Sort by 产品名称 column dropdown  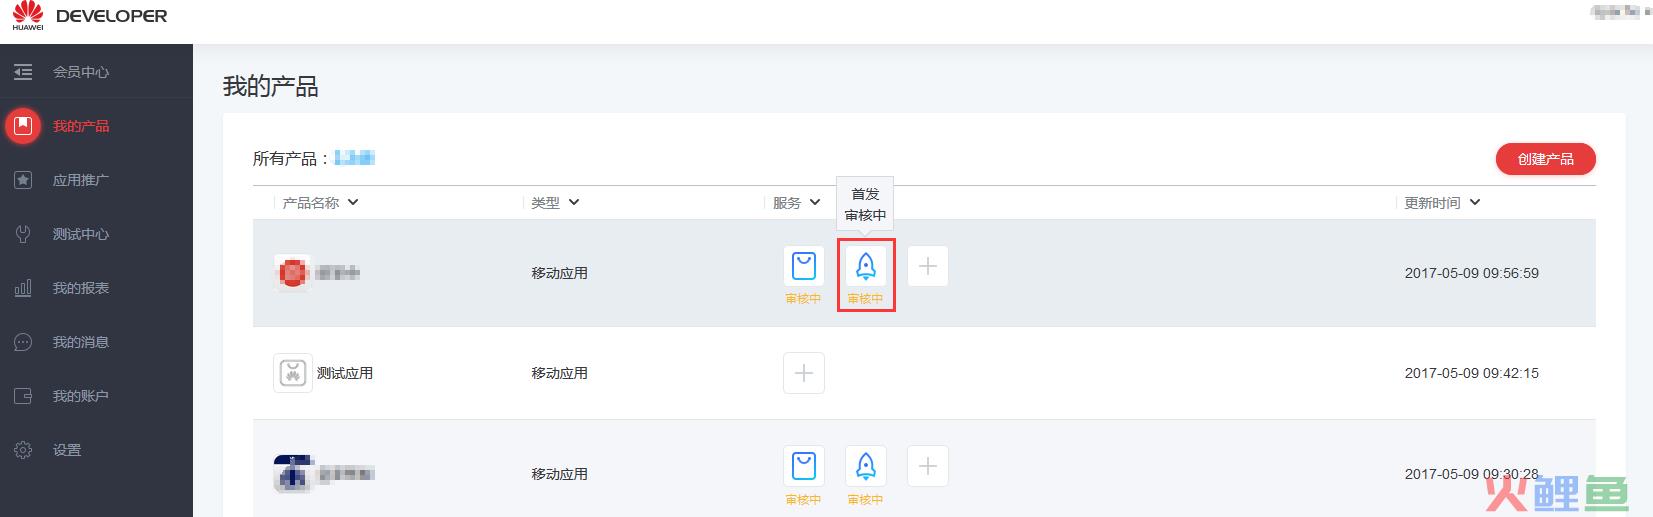pyautogui.click(x=320, y=202)
